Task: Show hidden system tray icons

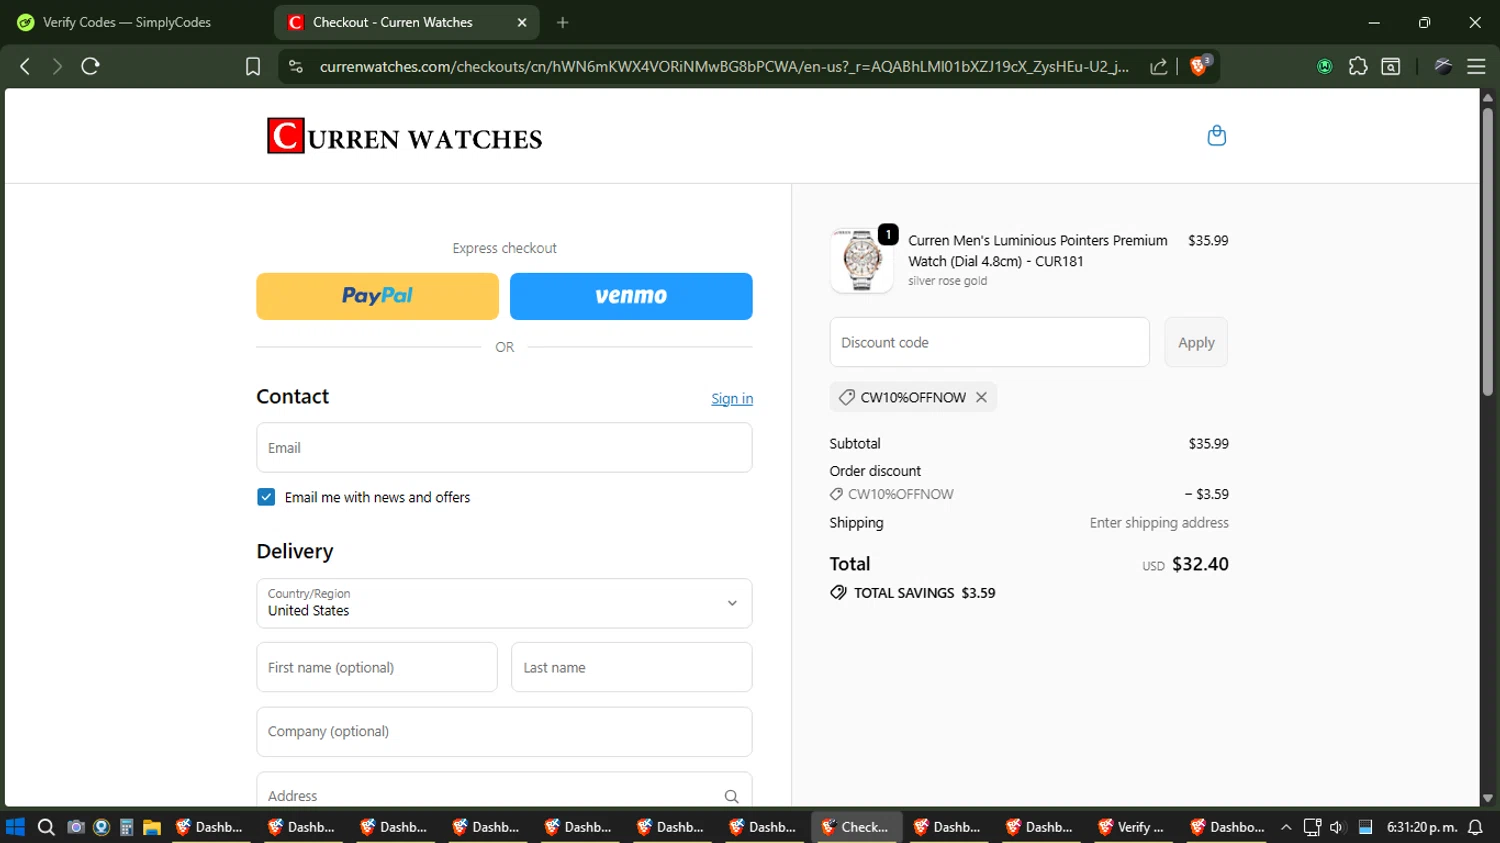Action: (1286, 827)
